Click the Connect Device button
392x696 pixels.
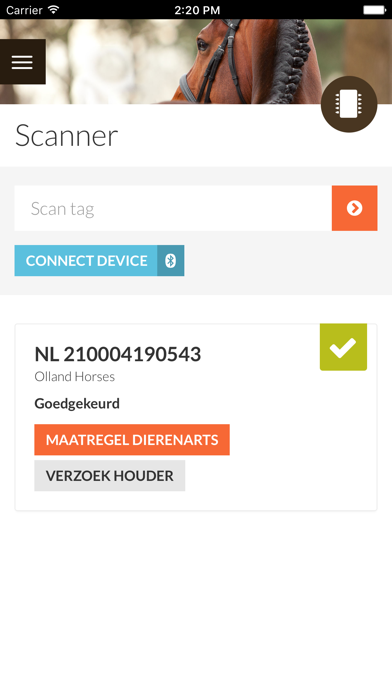(x=99, y=261)
